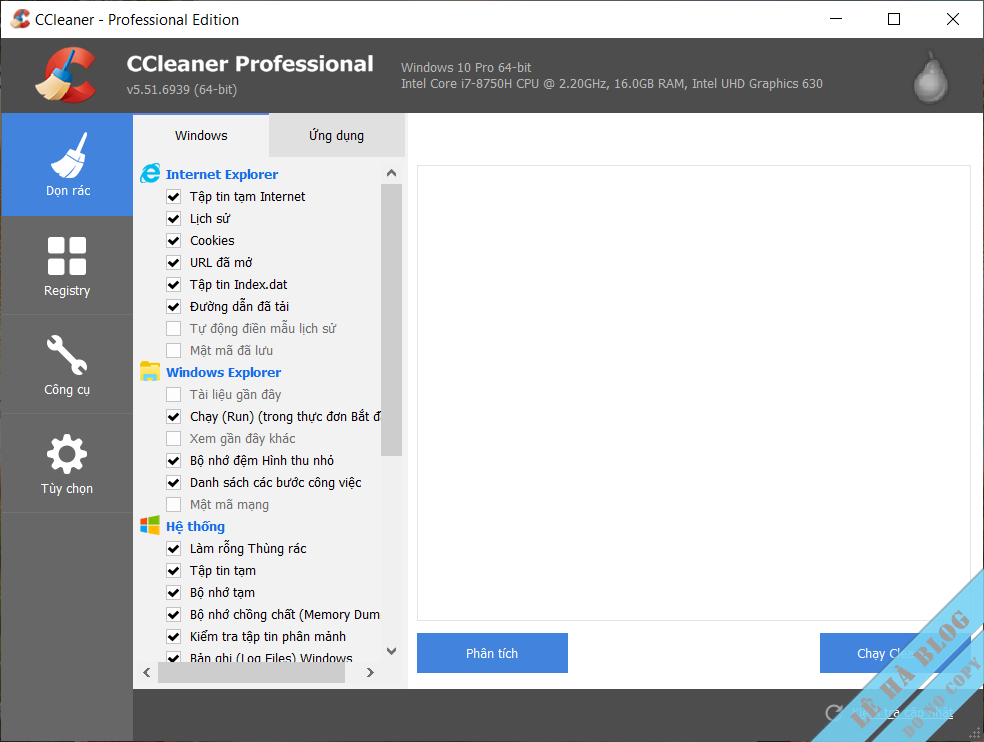Toggle Tập tin tạm checkbox under Hệ thống
Screen dimensions: 984x742
(x=174, y=570)
